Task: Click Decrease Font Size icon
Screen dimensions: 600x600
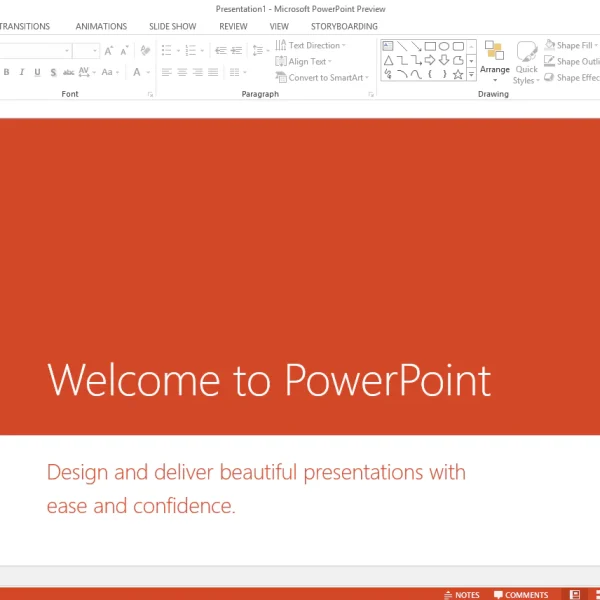Action: pos(124,51)
